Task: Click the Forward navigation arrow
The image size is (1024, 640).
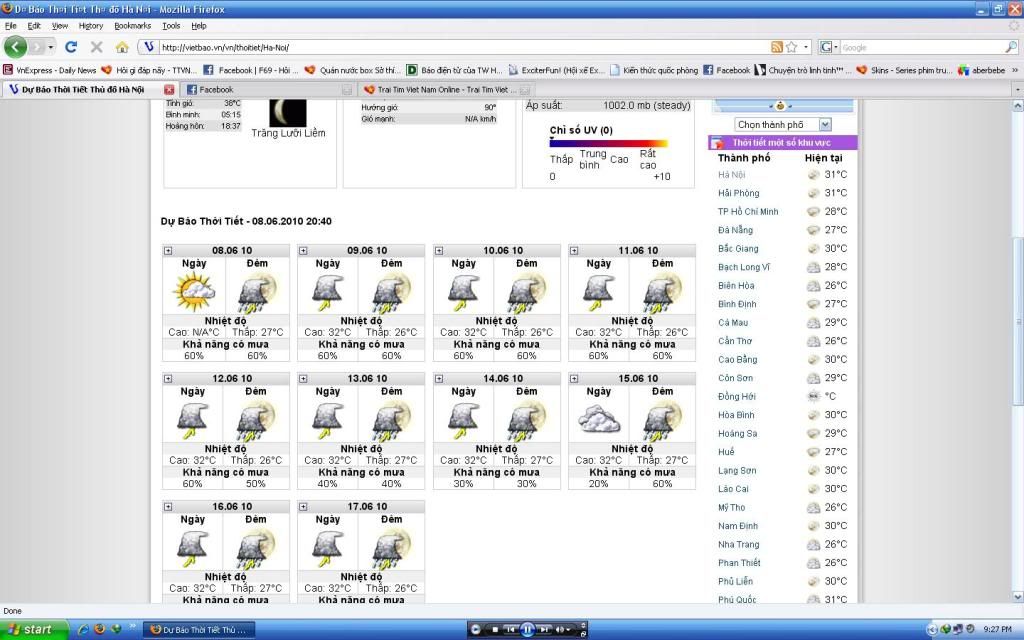Action: point(37,47)
